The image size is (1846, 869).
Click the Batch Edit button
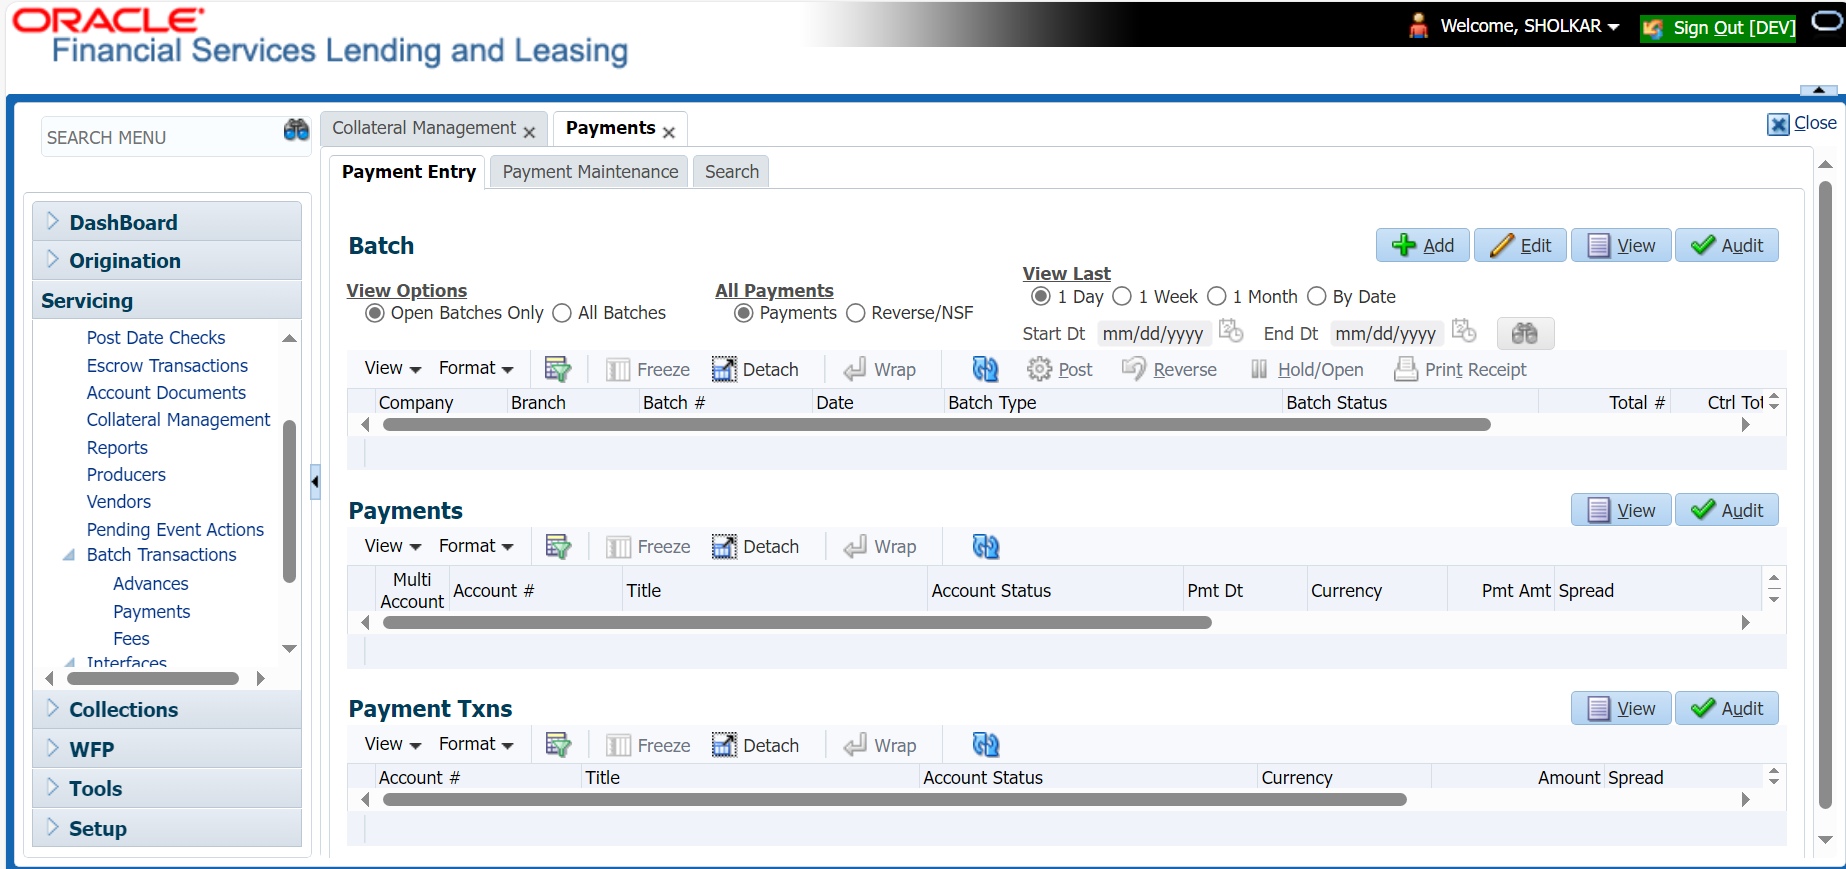click(1520, 245)
